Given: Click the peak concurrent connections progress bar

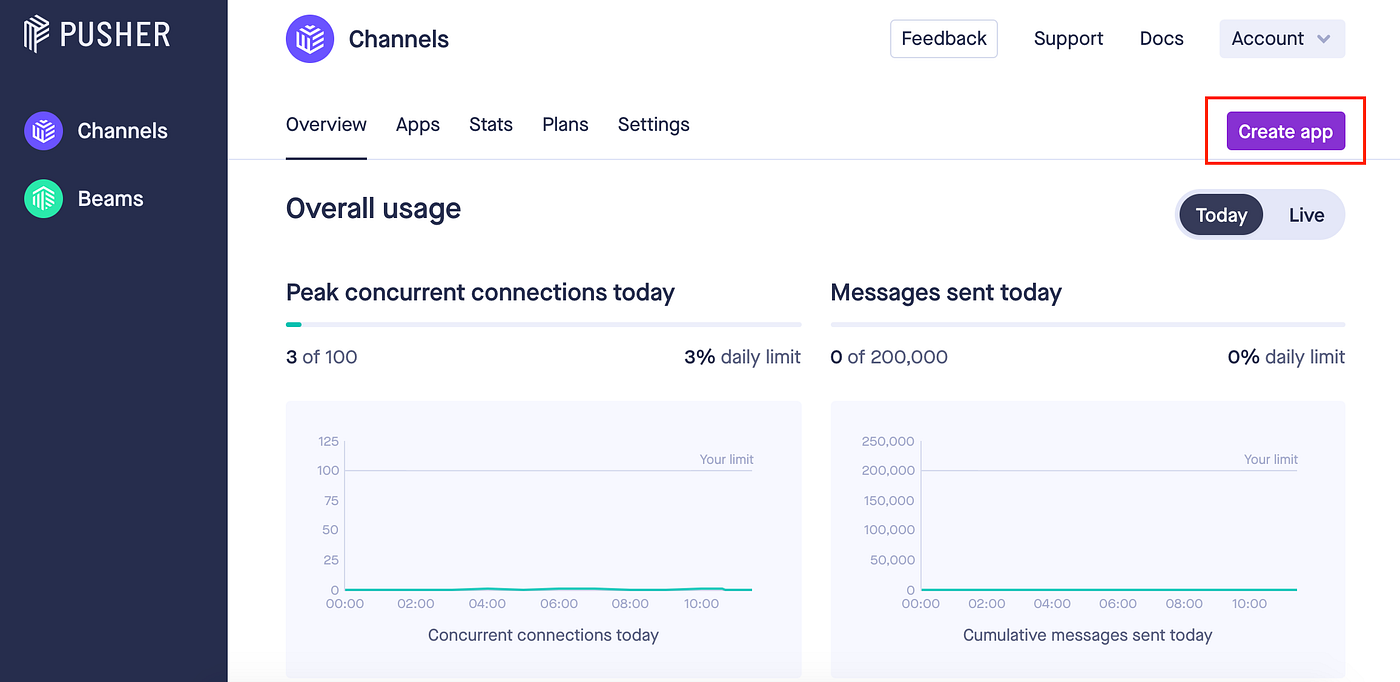Looking at the screenshot, I should (543, 324).
